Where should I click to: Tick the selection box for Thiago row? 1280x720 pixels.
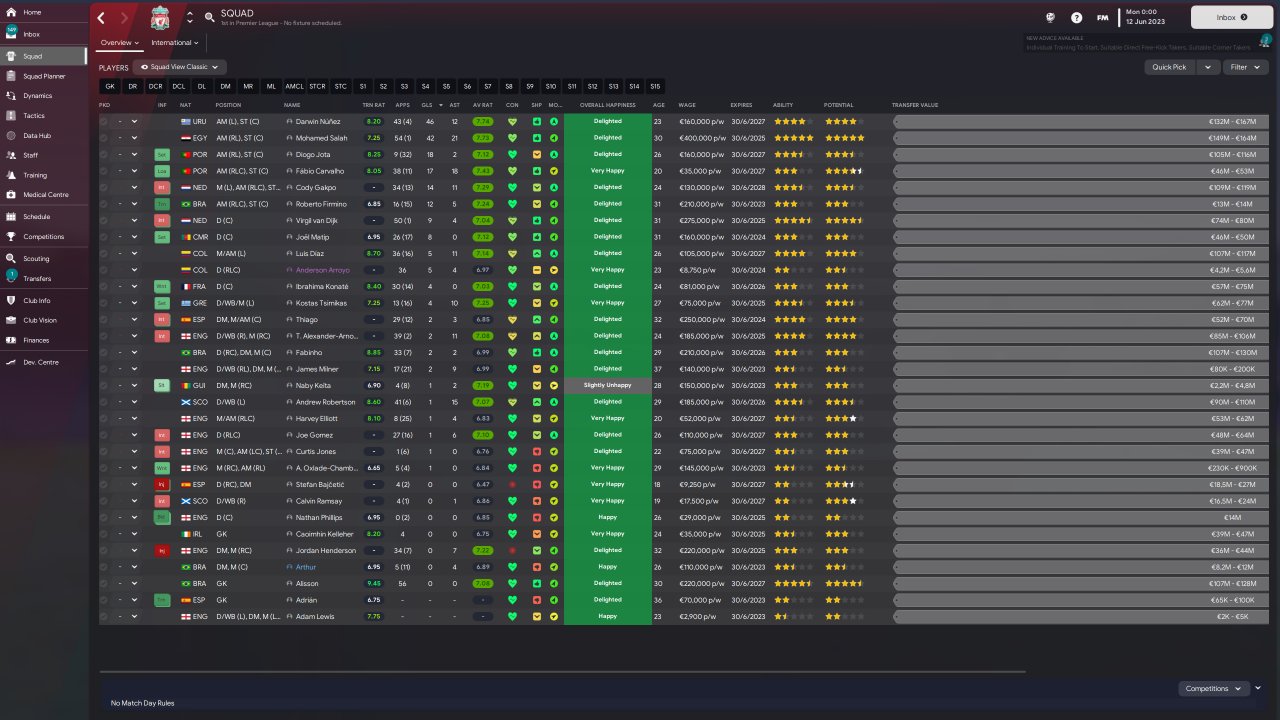[105, 319]
